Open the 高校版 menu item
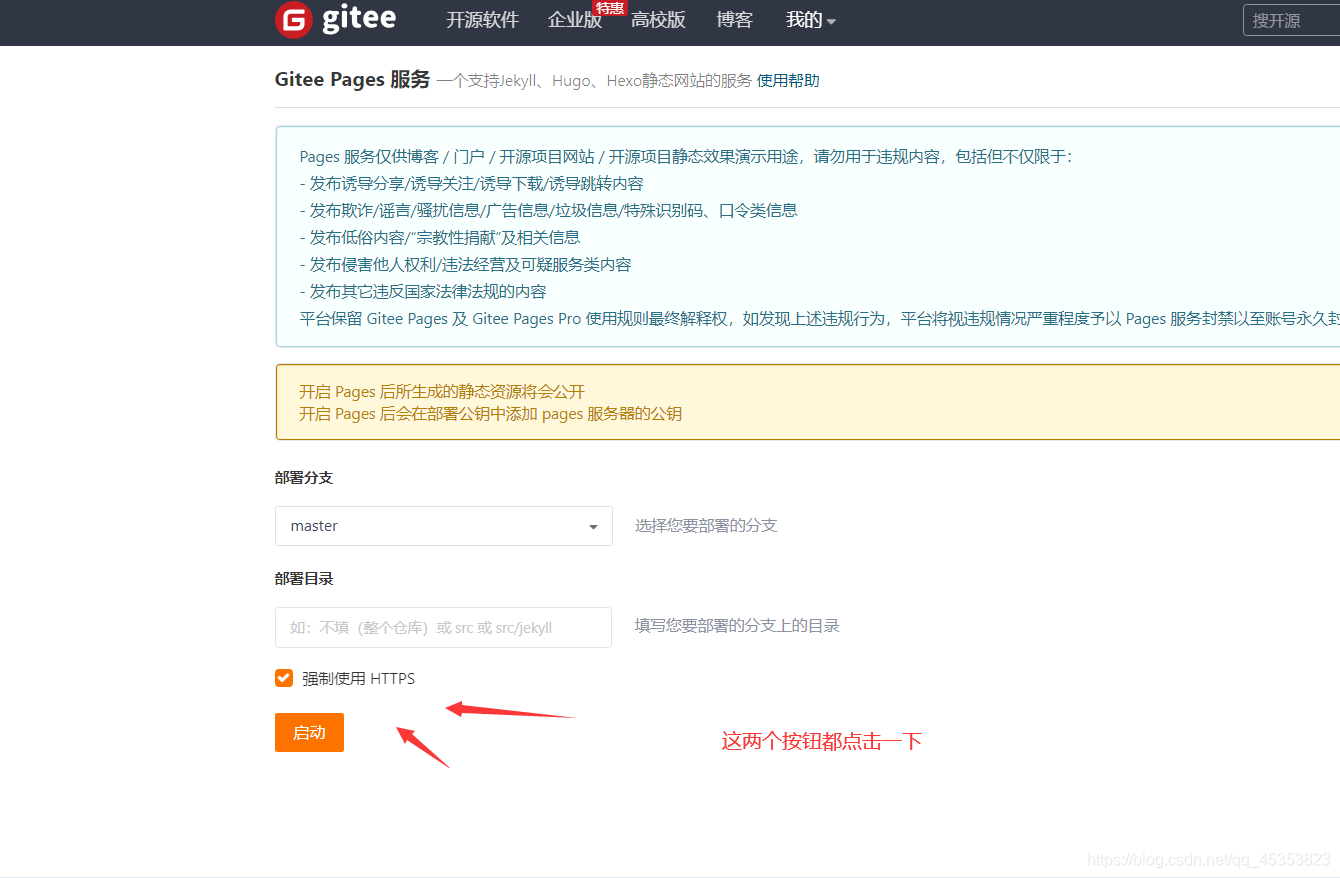Viewport: 1340px width, 878px height. [658, 20]
